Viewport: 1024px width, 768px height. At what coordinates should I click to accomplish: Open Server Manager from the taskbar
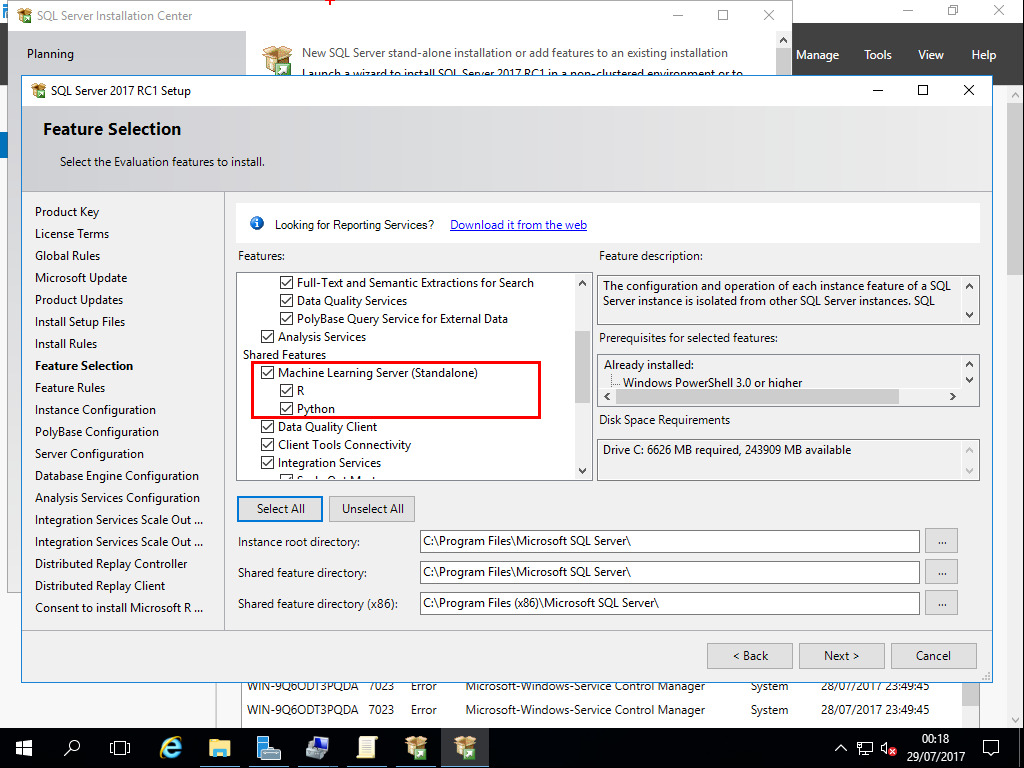(x=269, y=747)
